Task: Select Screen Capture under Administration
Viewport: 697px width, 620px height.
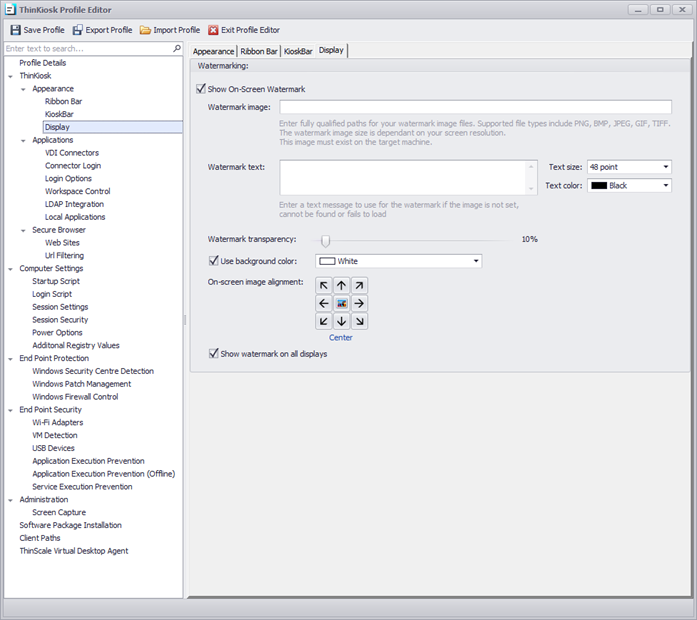Action: click(x=59, y=512)
